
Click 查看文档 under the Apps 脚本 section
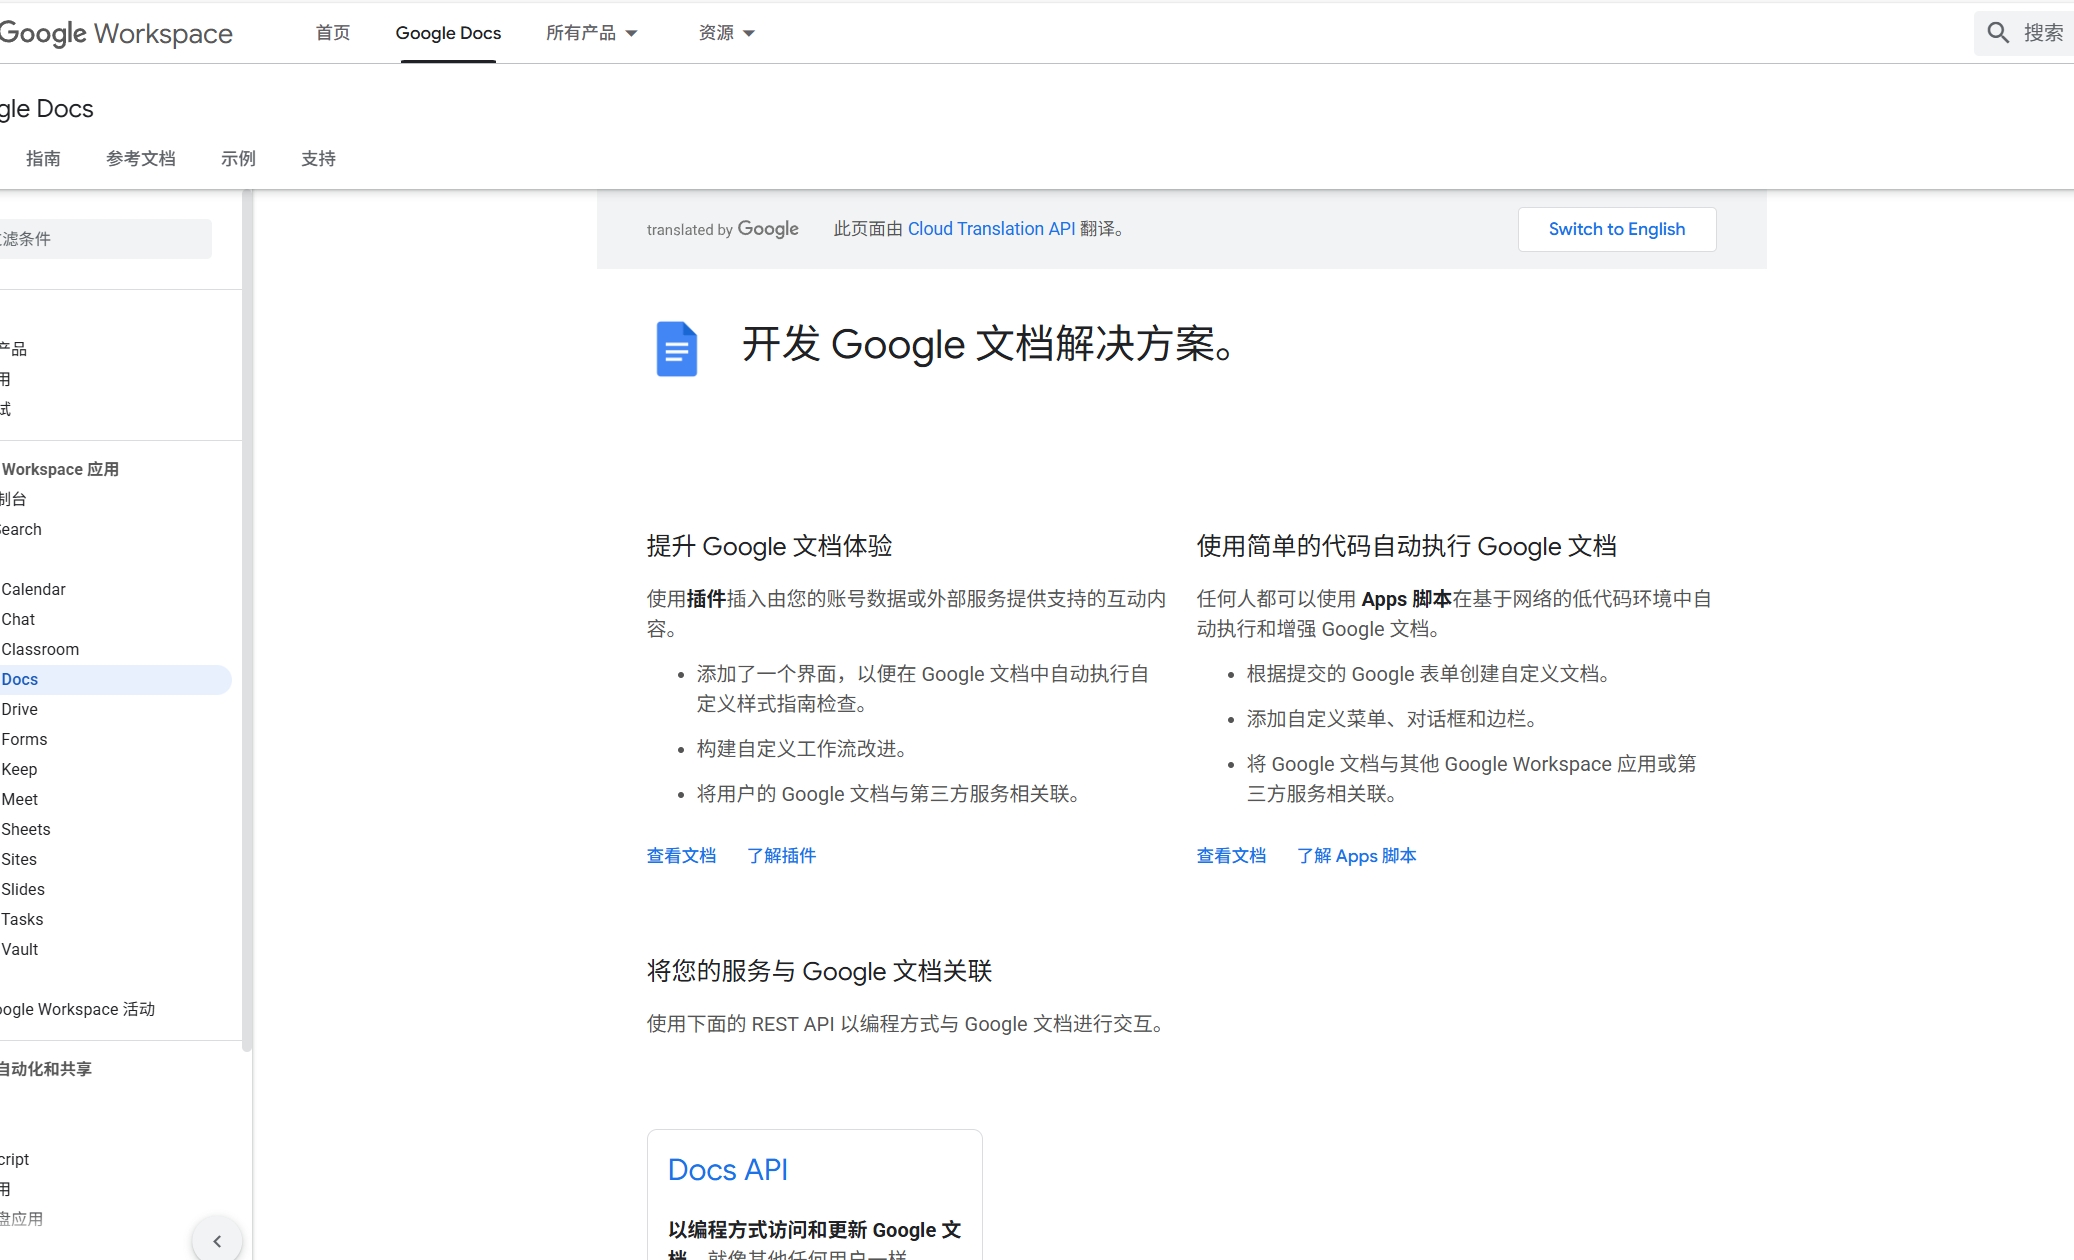[x=1231, y=856]
